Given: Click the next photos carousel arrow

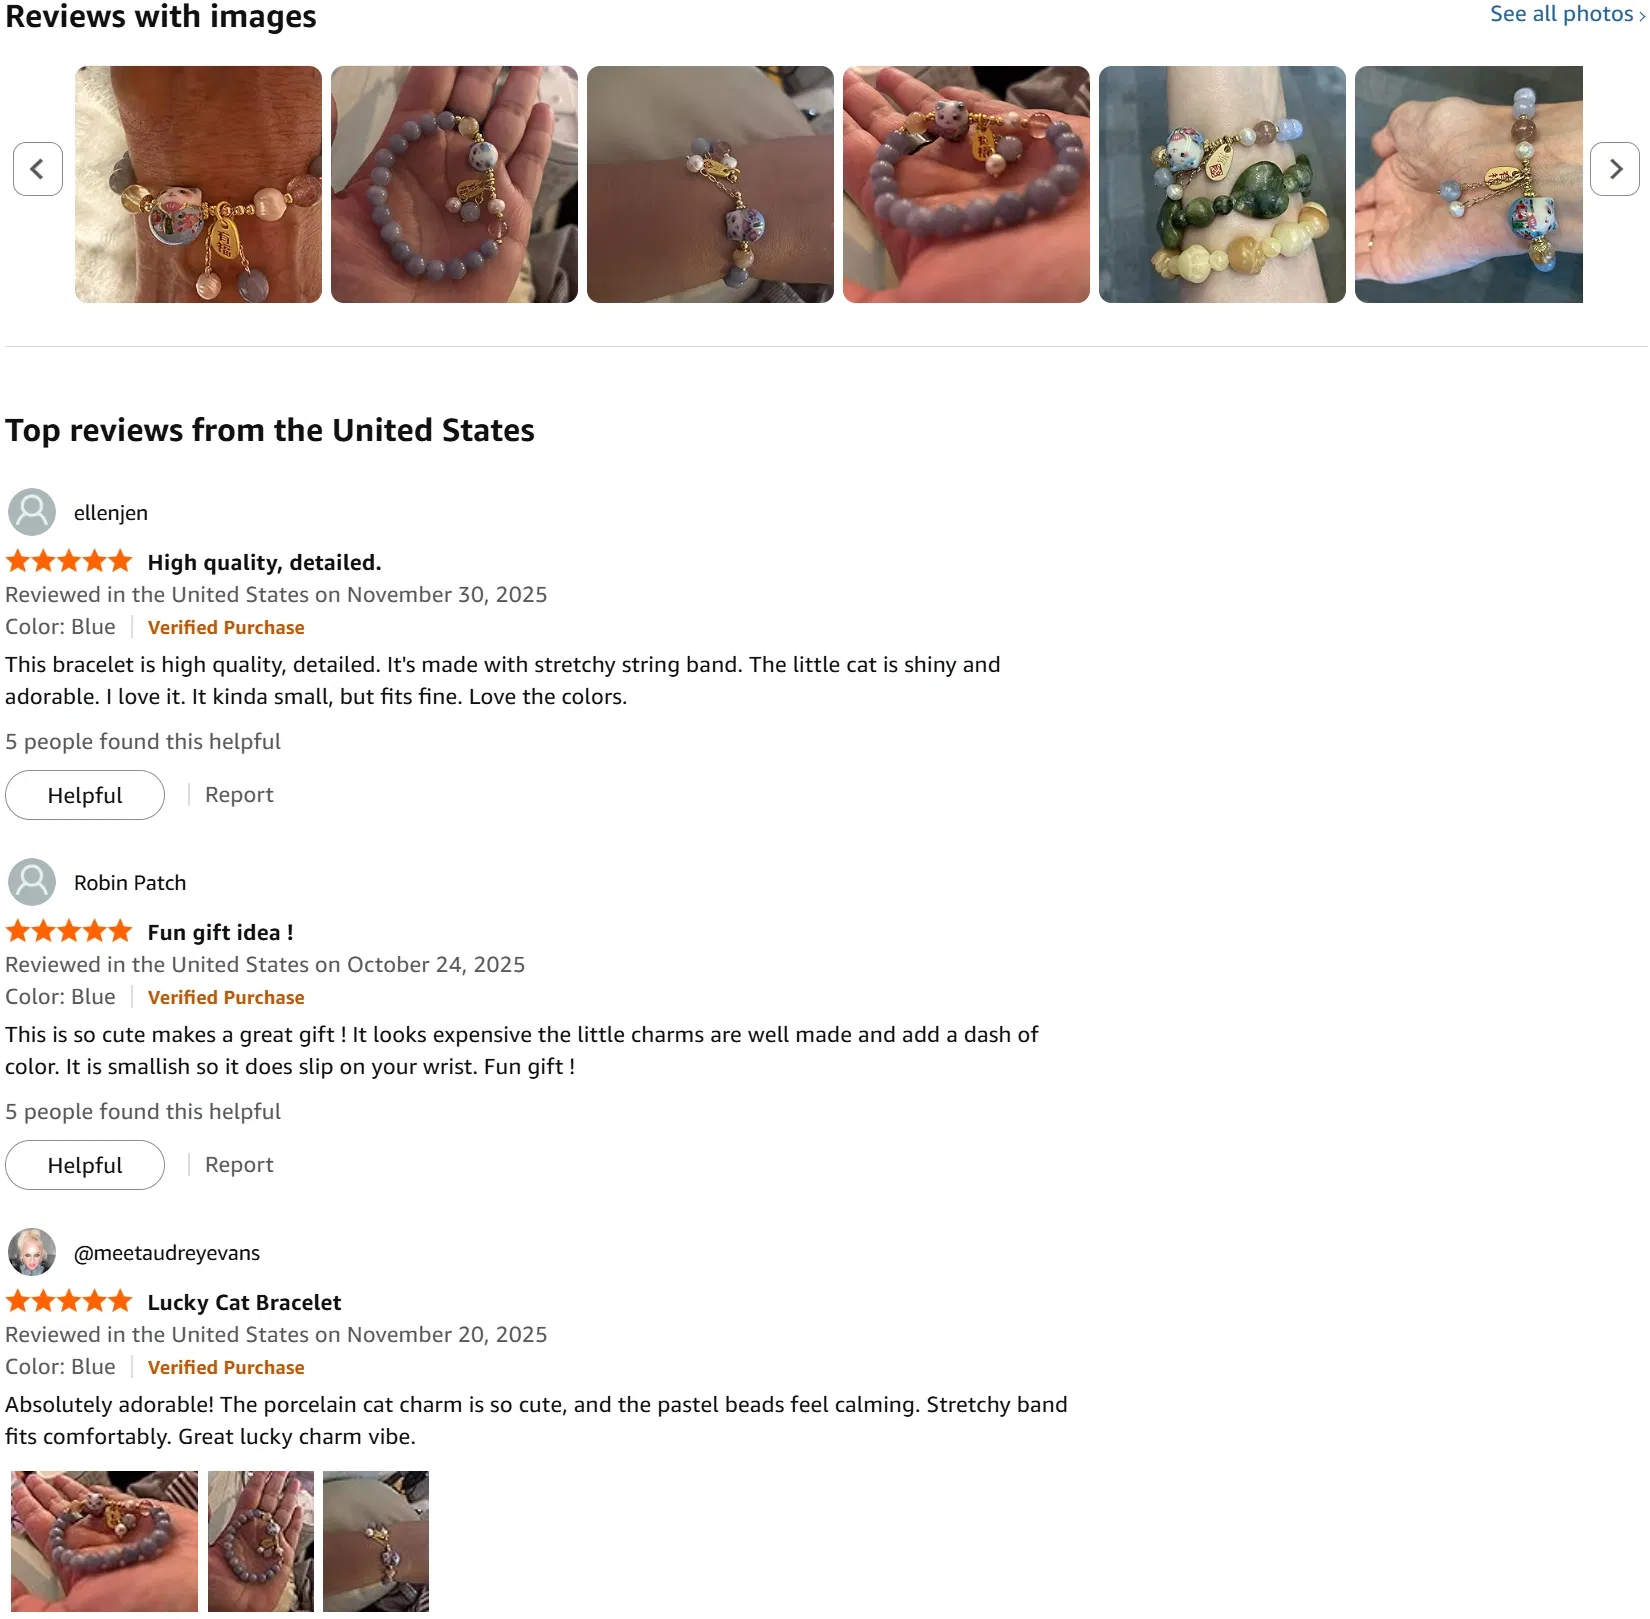Looking at the screenshot, I should [1614, 169].
